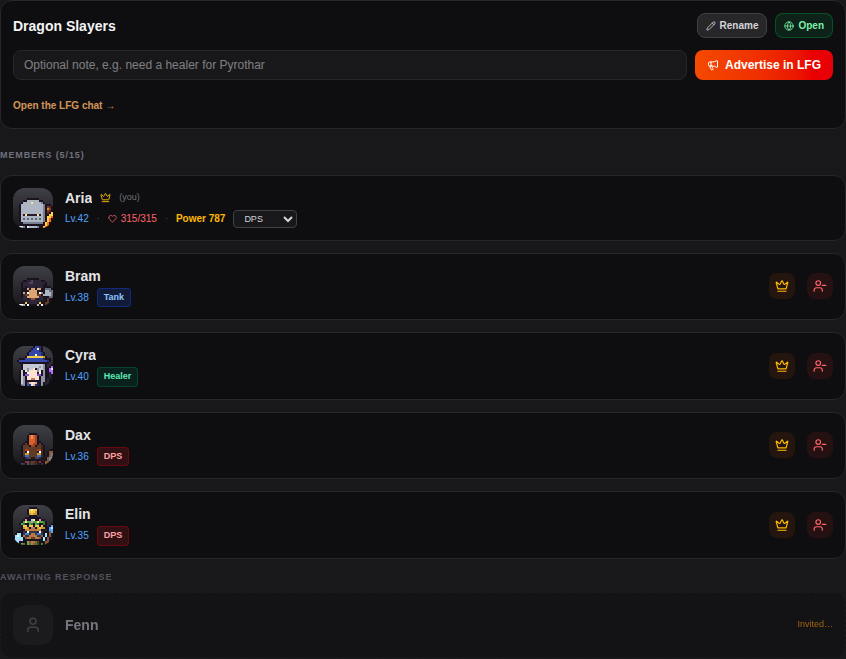Remove Cyra from the party

[x=820, y=366]
